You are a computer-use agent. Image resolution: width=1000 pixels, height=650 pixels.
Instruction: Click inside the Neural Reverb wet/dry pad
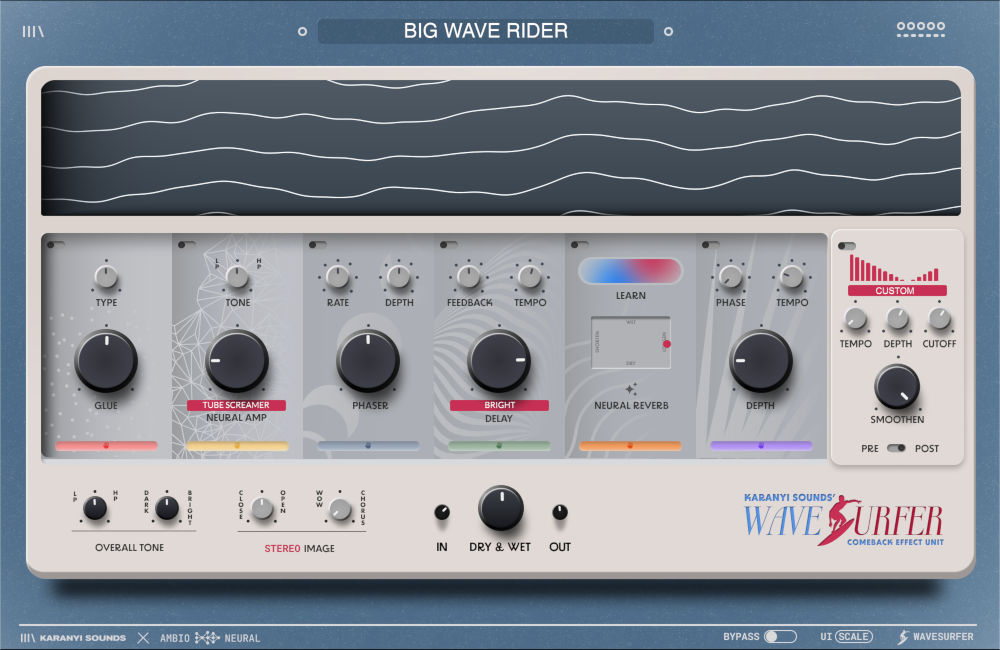pyautogui.click(x=629, y=340)
